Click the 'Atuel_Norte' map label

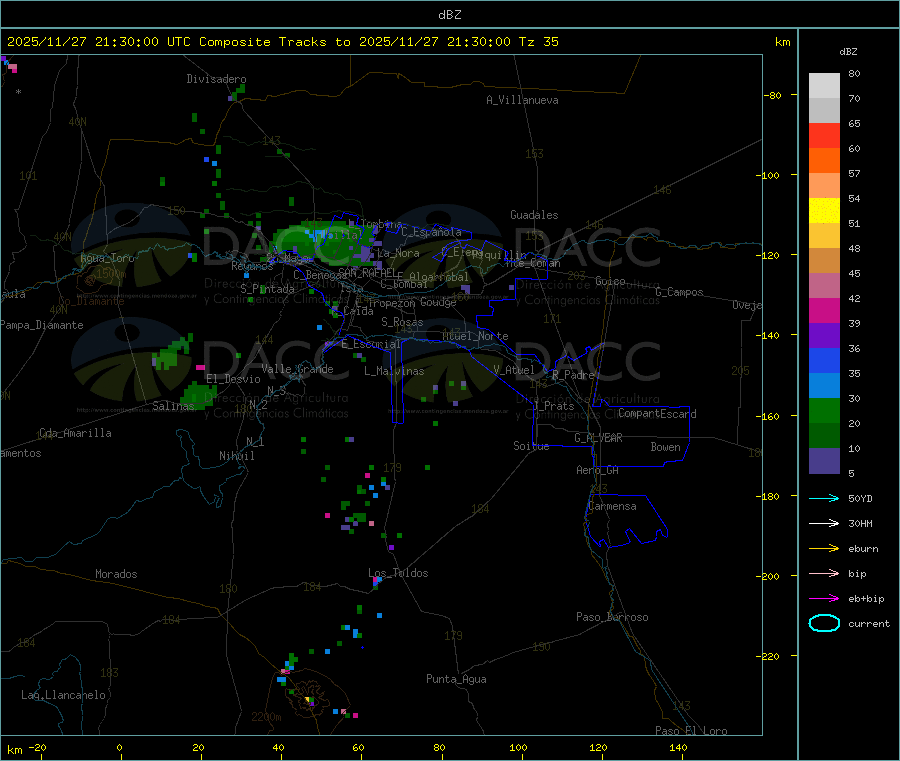click(x=475, y=336)
